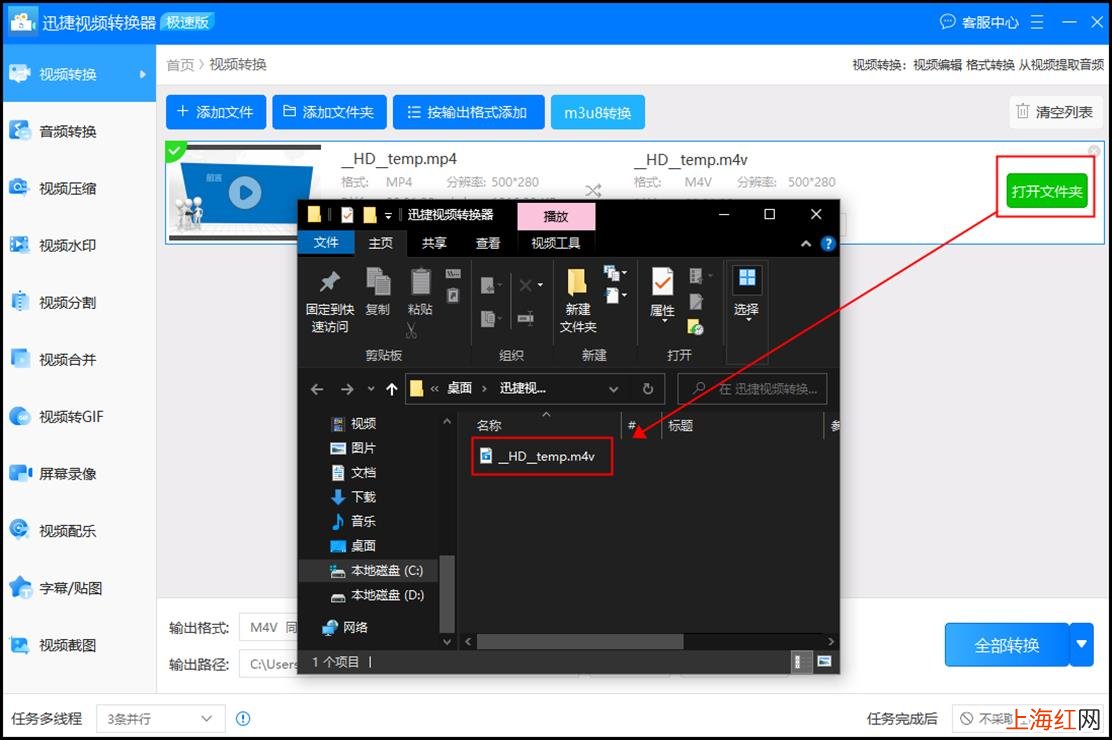Screen dimensions: 1112x740
Task: Click the 添加文件 button
Action: pyautogui.click(x=216, y=112)
